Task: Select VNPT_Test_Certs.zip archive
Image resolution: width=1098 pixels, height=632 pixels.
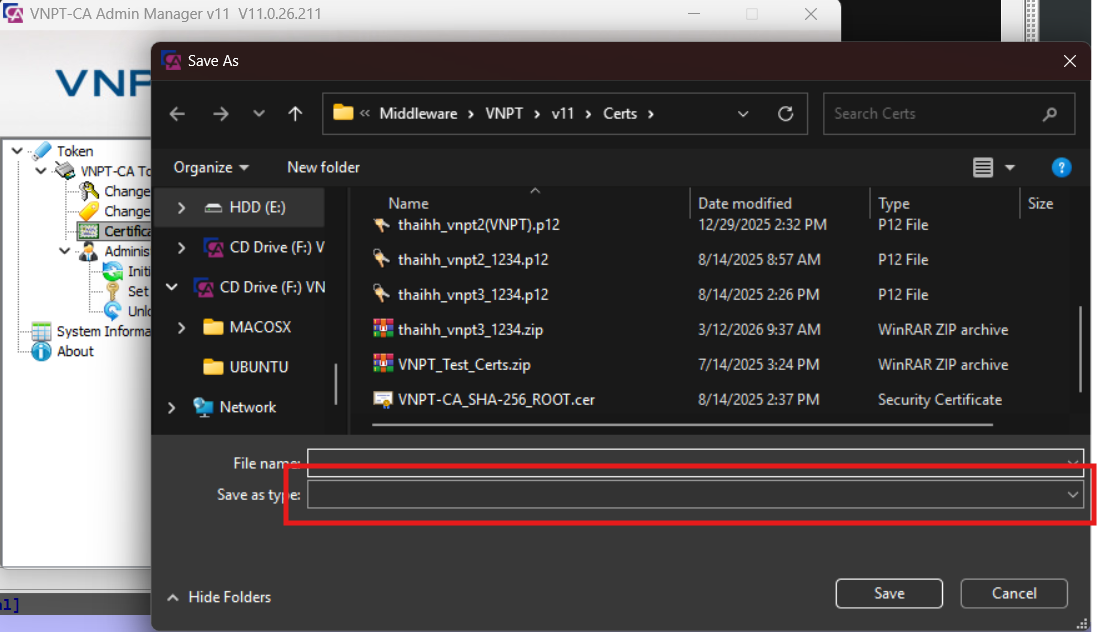Action: (464, 365)
